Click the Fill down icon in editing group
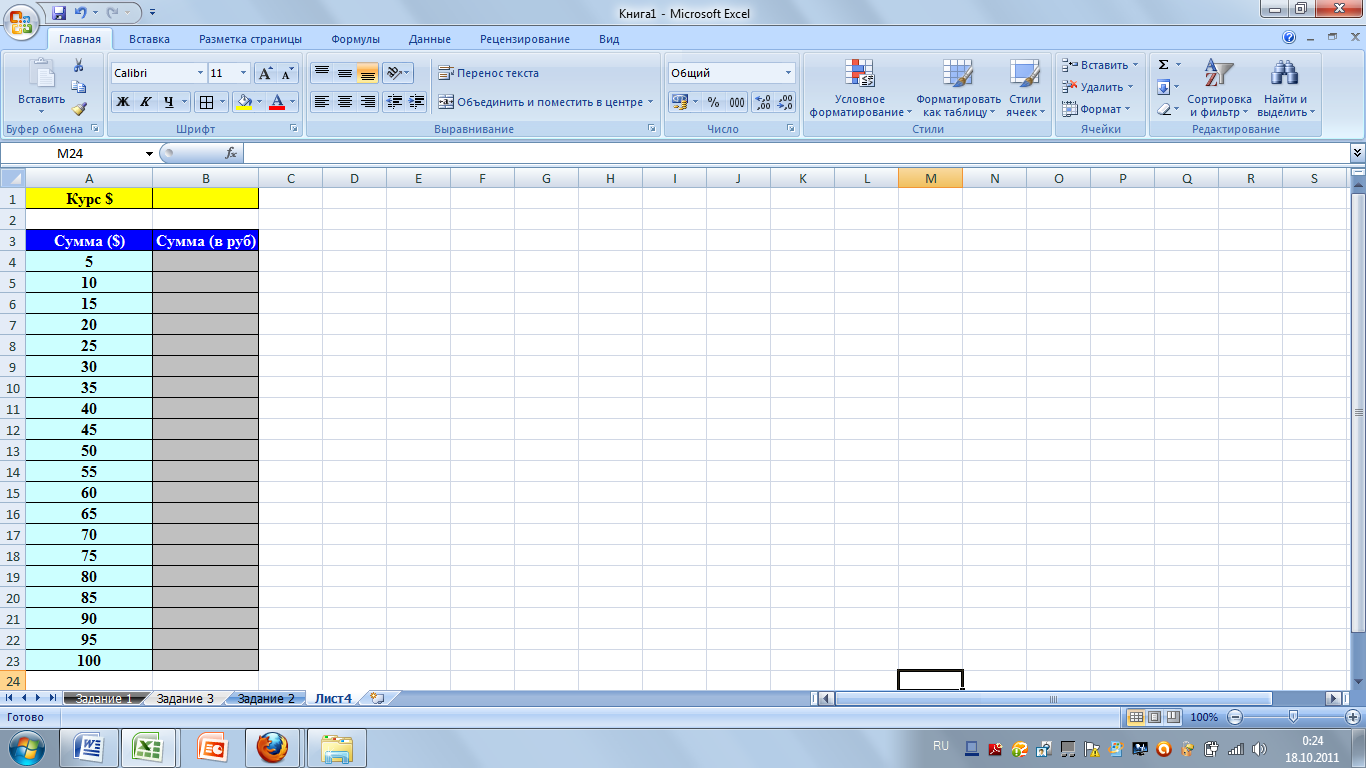 (1163, 87)
